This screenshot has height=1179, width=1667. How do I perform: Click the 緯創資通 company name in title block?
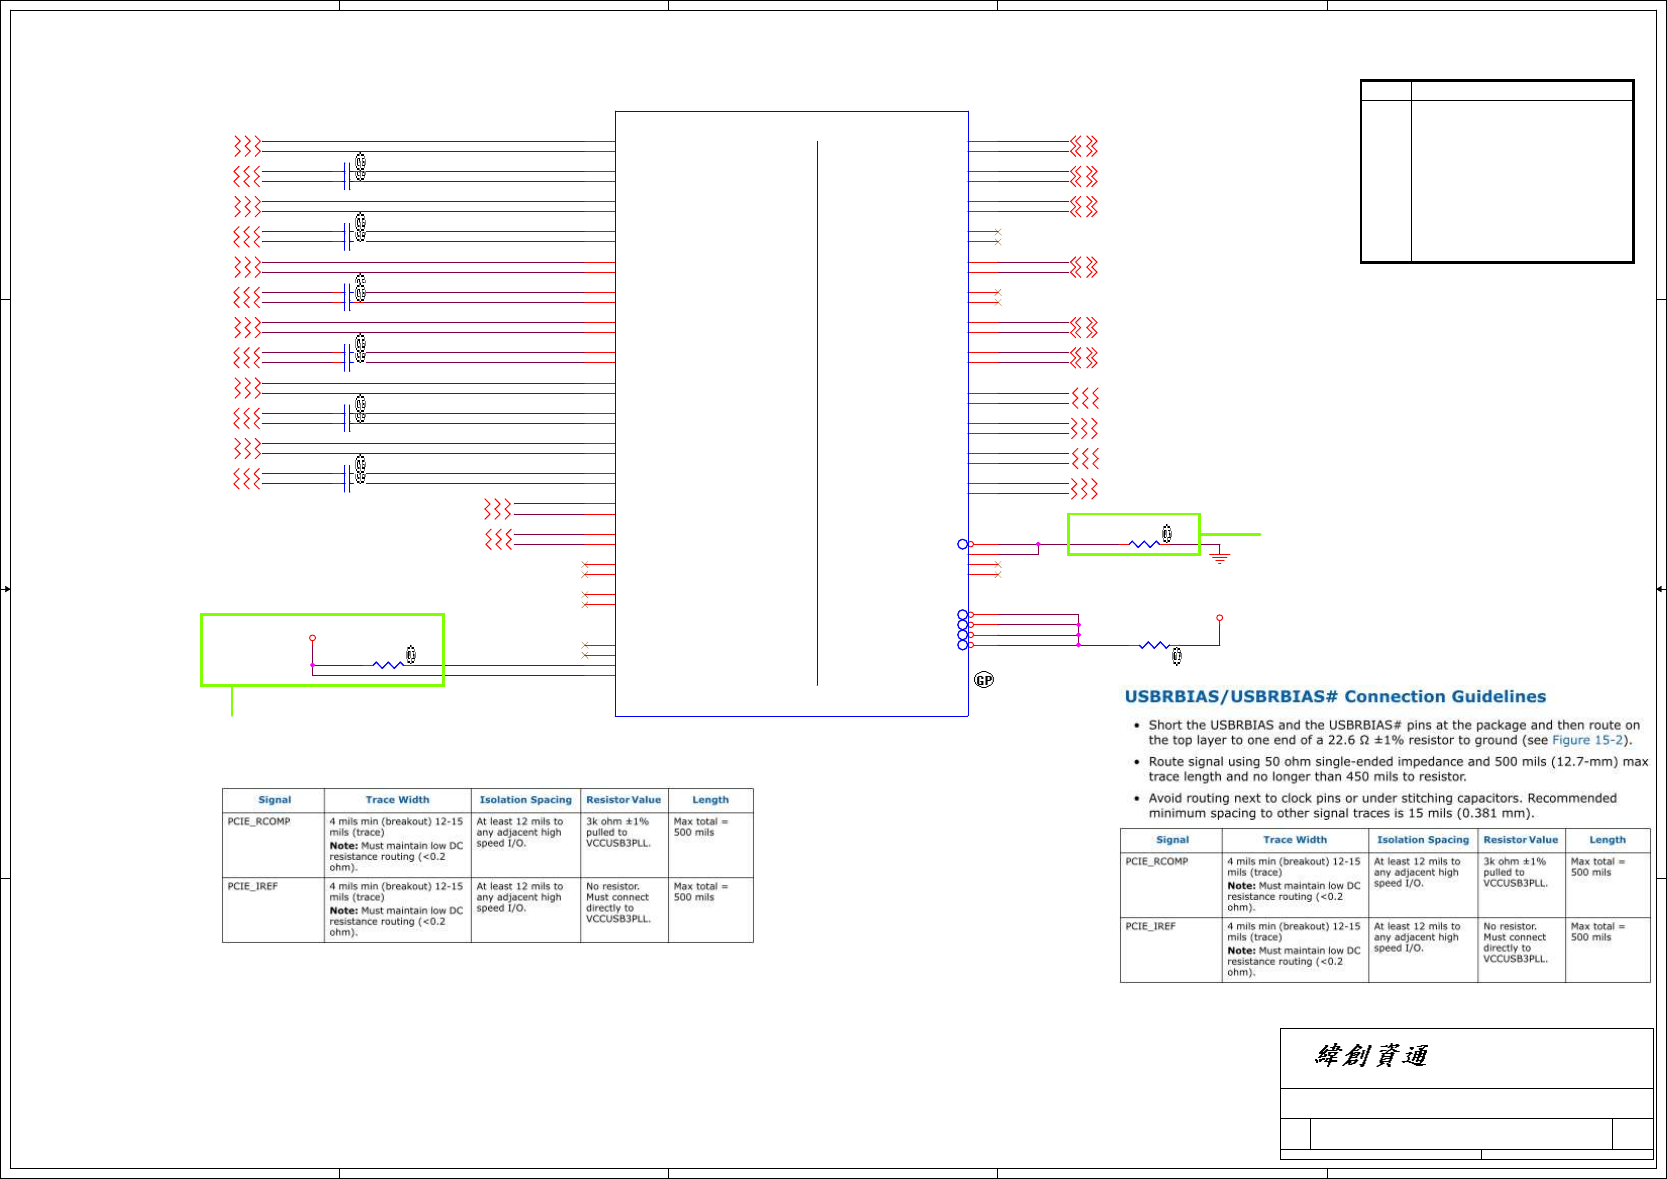[1371, 1056]
